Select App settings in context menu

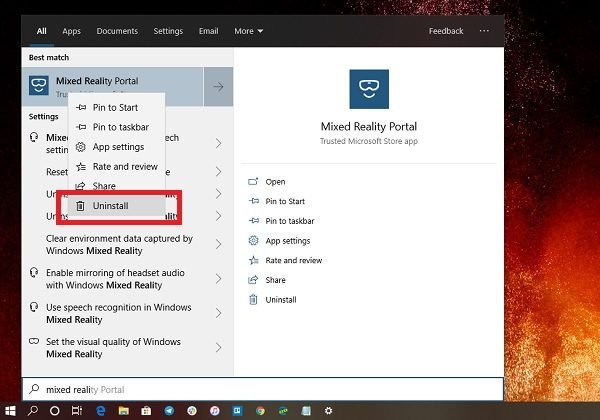coord(117,147)
